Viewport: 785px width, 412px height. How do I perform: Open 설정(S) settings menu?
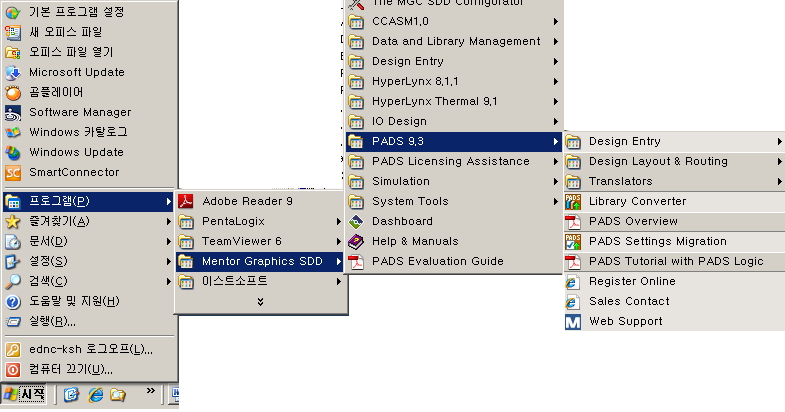[90, 261]
